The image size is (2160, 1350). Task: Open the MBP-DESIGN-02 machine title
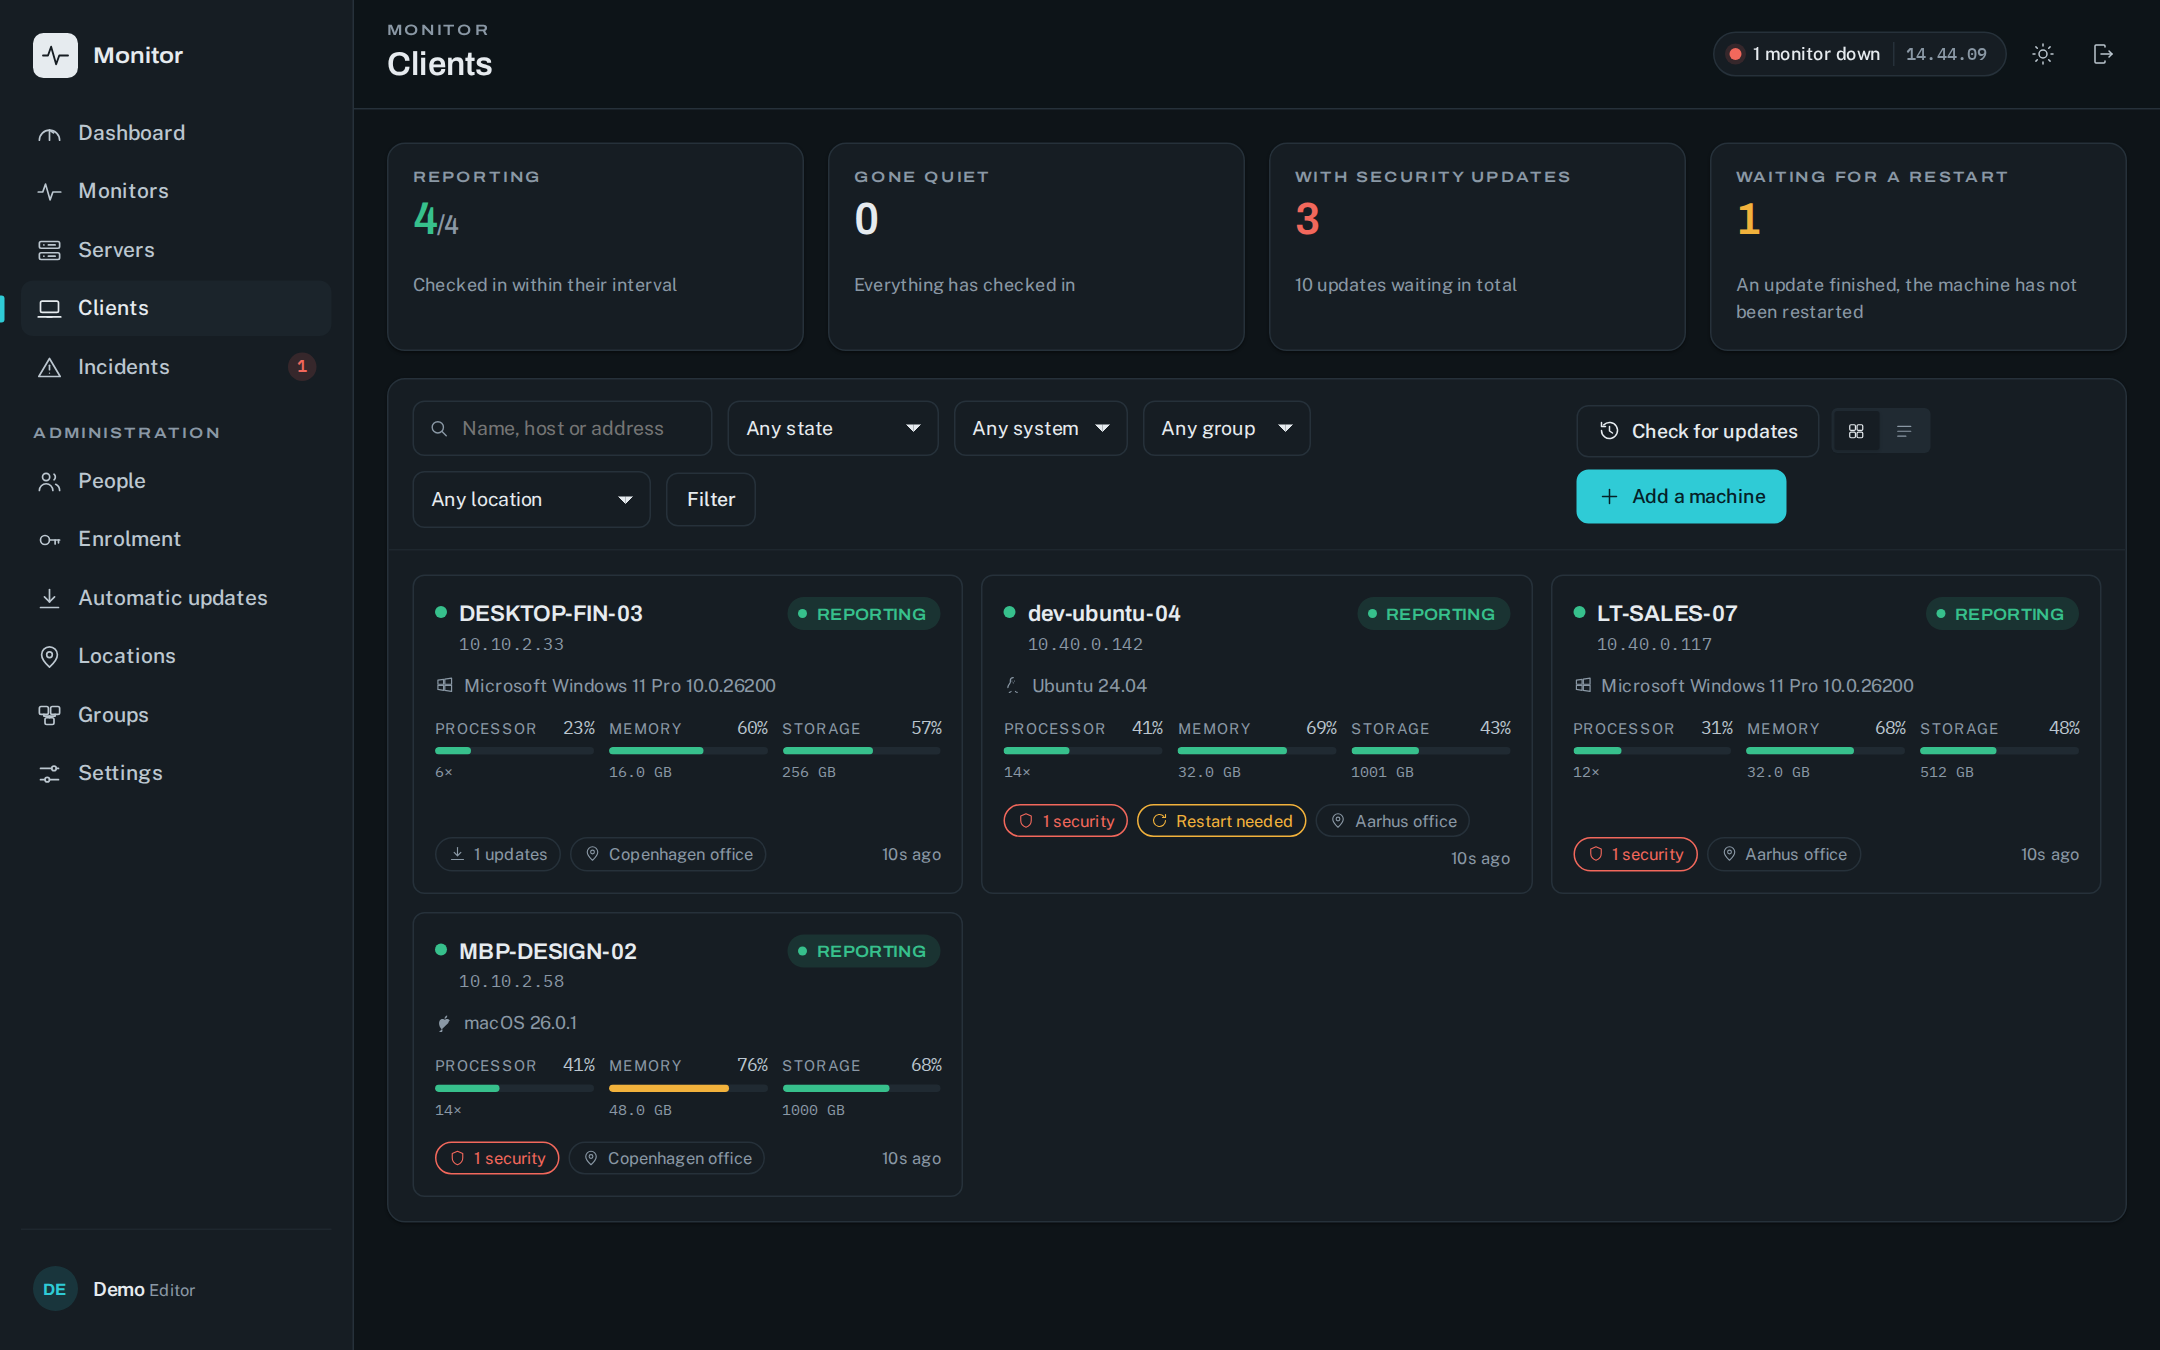548,952
